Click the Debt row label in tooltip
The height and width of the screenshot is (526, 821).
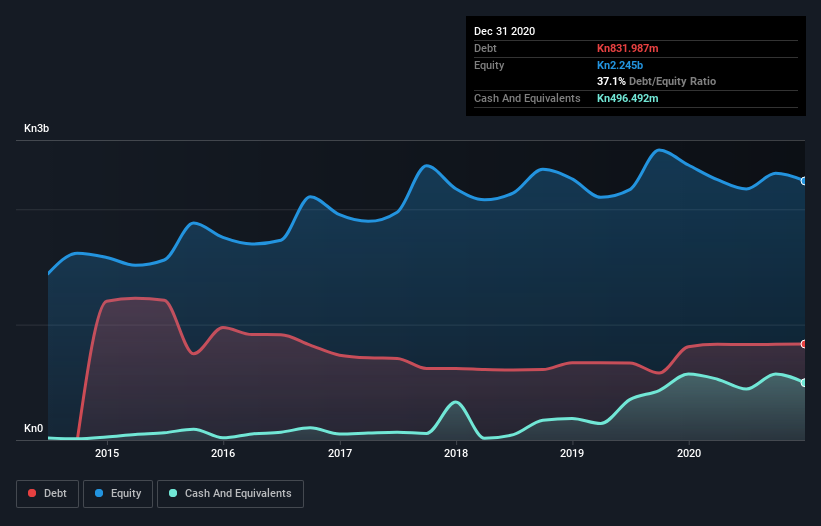click(485, 48)
